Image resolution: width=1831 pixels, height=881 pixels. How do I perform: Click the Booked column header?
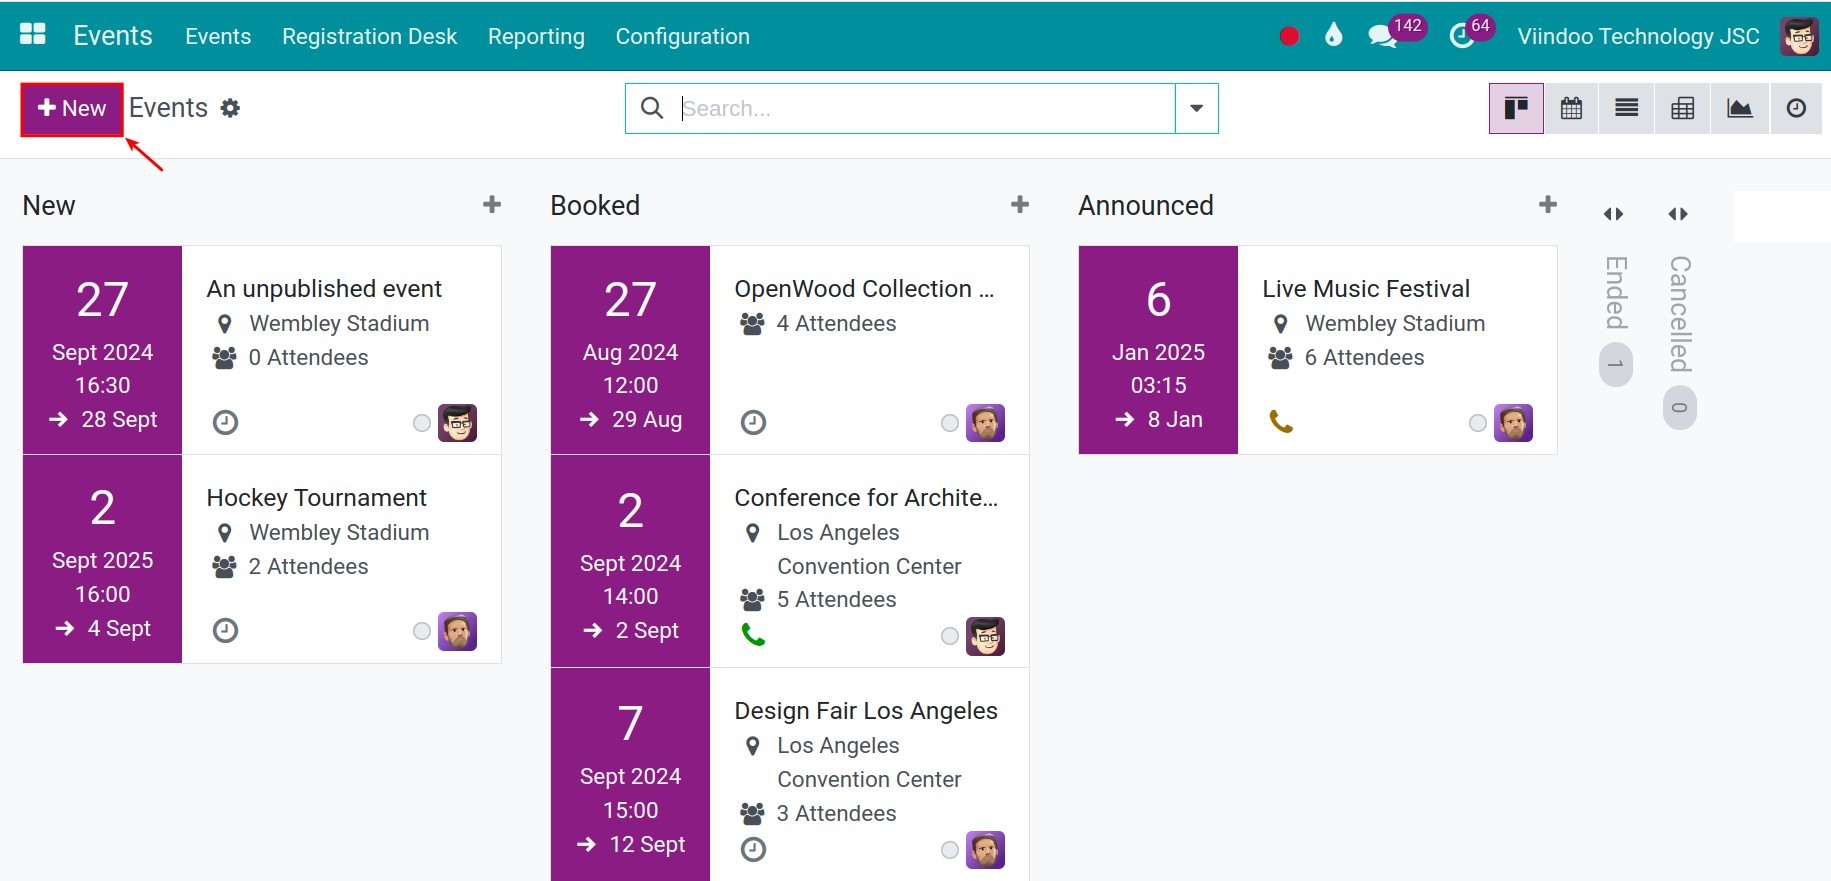coord(595,205)
